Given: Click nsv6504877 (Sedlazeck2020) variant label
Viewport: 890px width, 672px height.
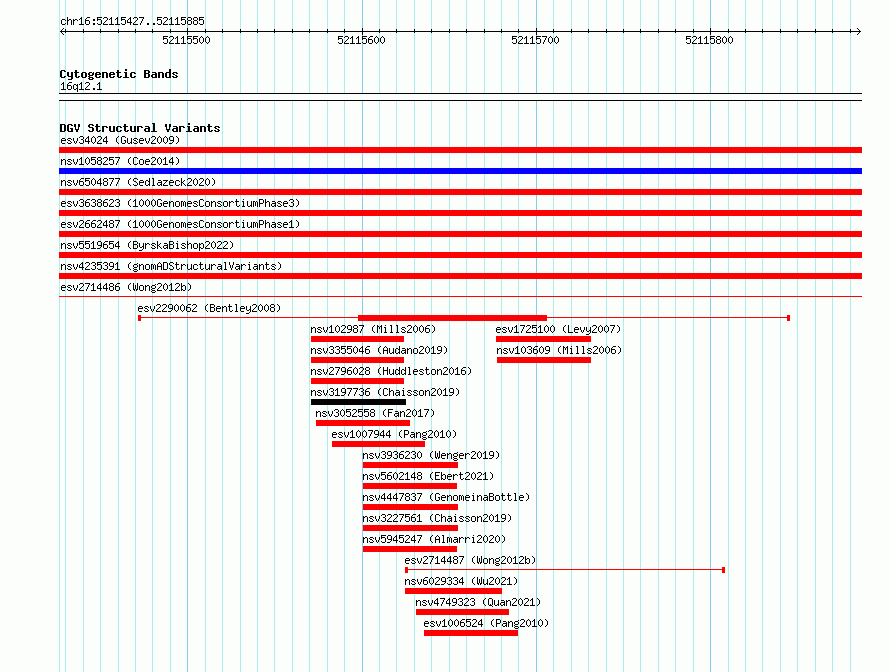Looking at the screenshot, I should [x=138, y=182].
